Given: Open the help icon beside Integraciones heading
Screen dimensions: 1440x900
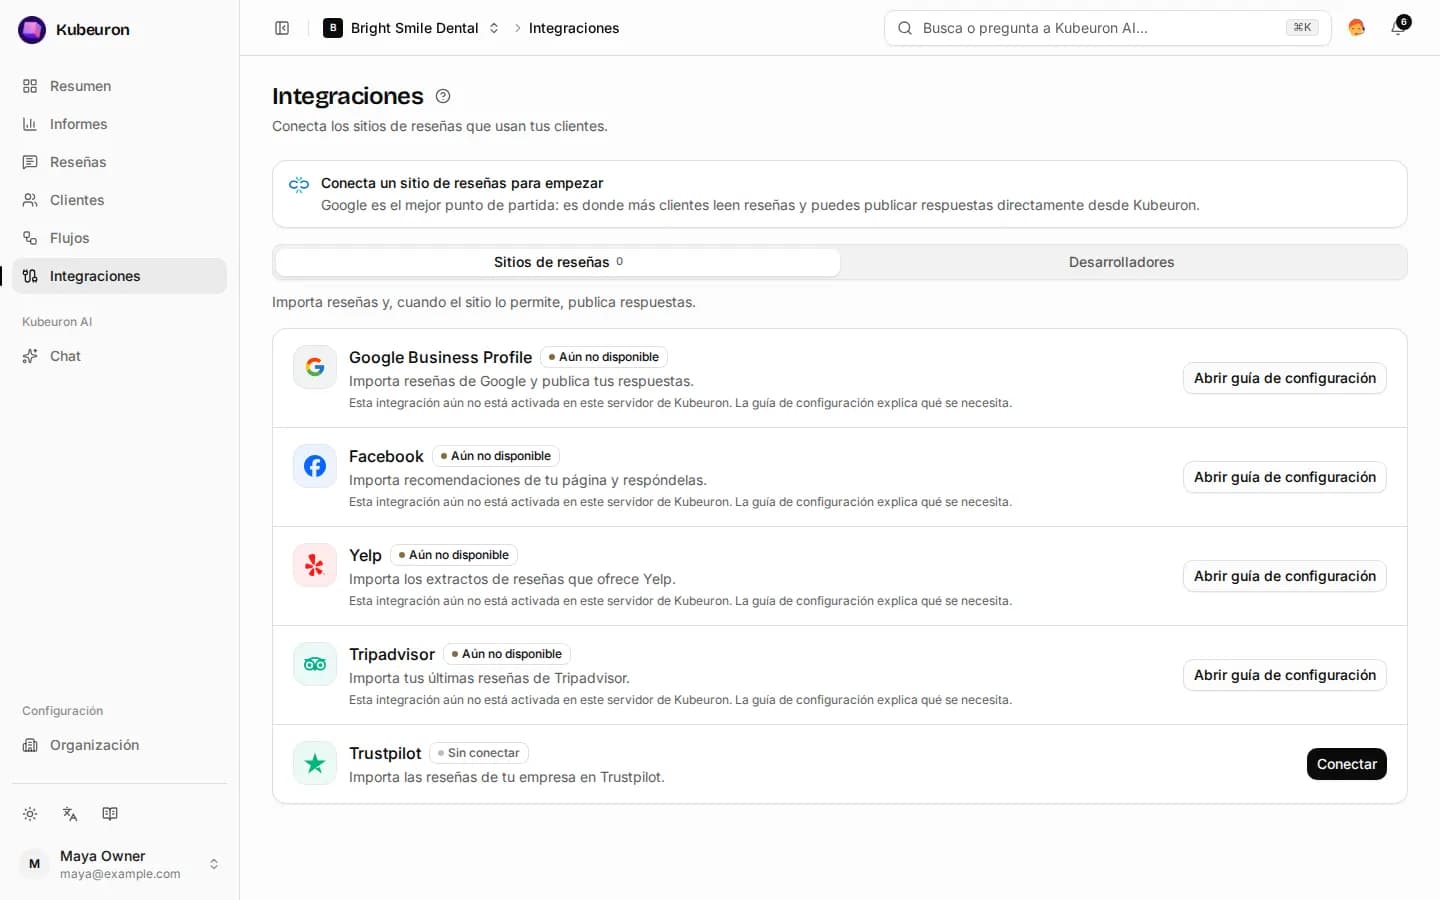Looking at the screenshot, I should [443, 96].
